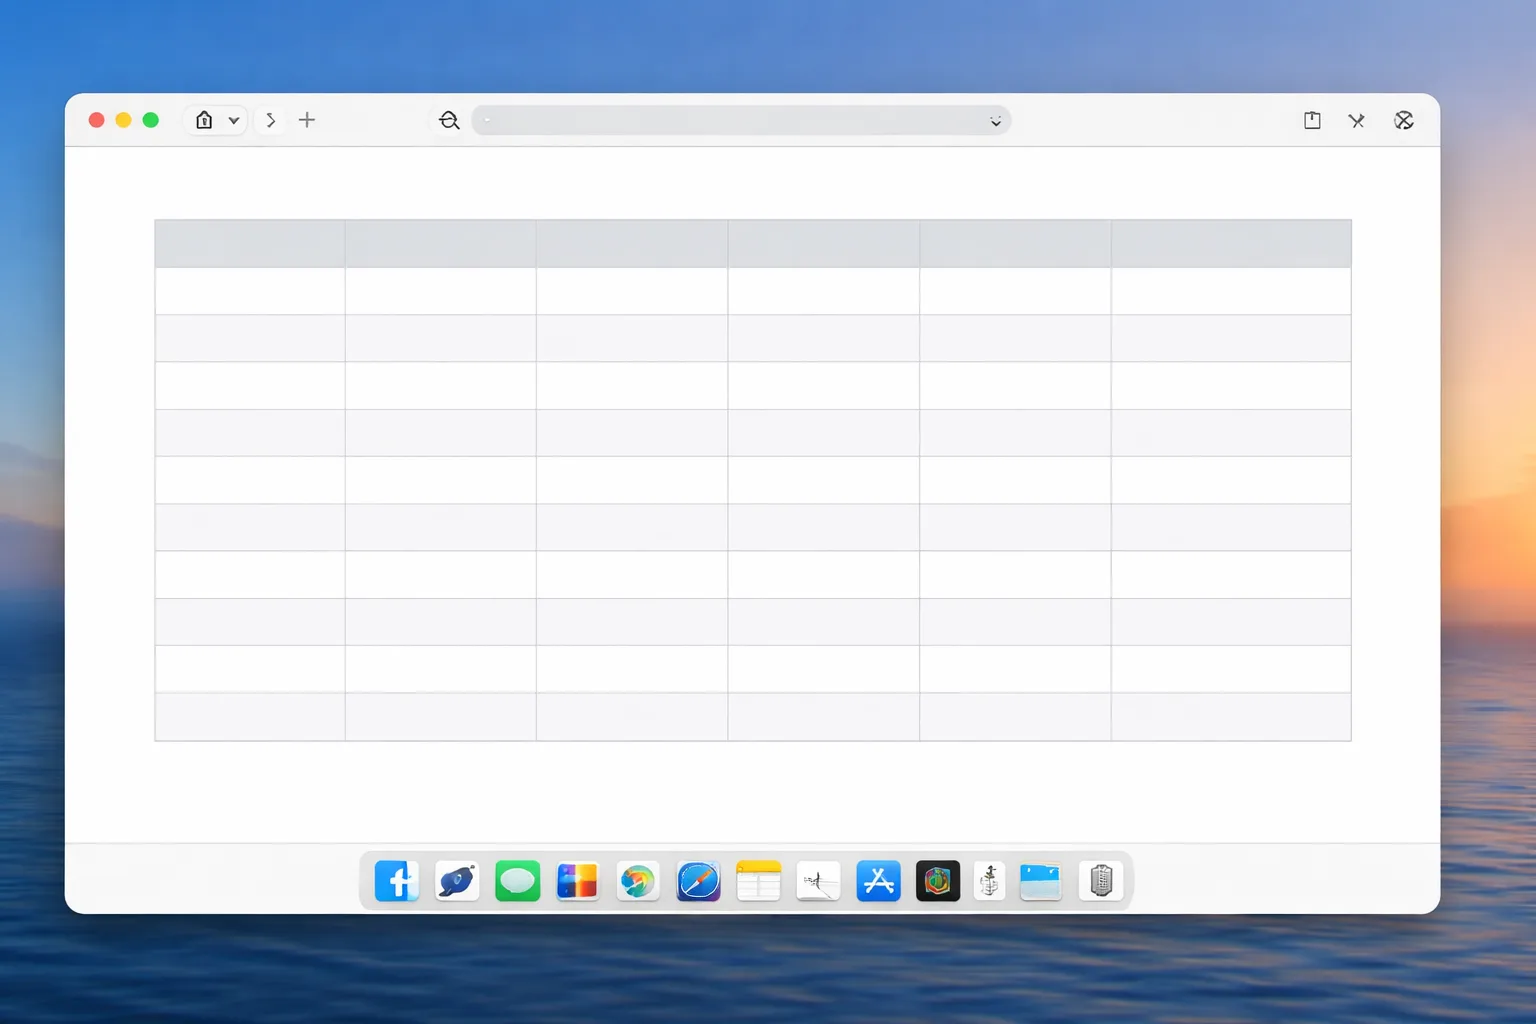This screenshot has width=1536, height=1024.
Task: Click the home icon in the toolbar
Action: 204,120
